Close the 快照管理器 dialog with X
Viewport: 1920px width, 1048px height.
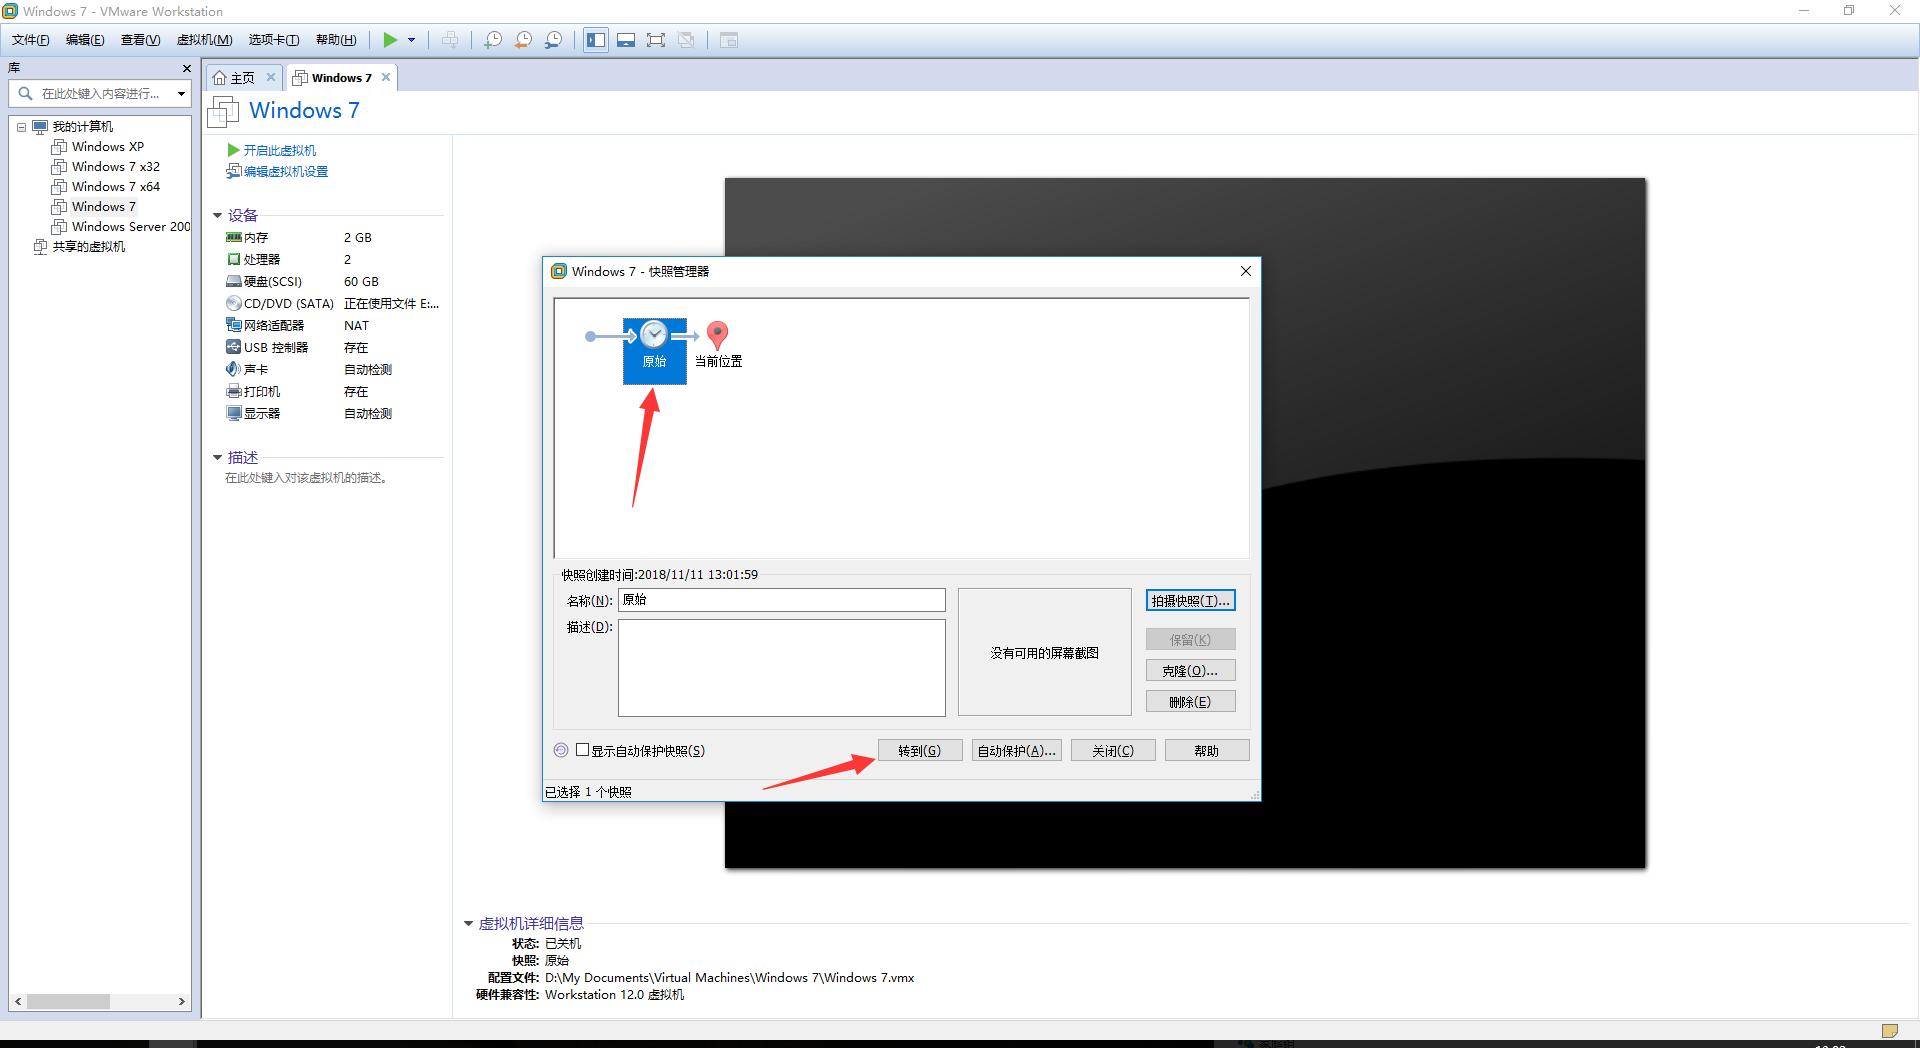click(x=1245, y=271)
